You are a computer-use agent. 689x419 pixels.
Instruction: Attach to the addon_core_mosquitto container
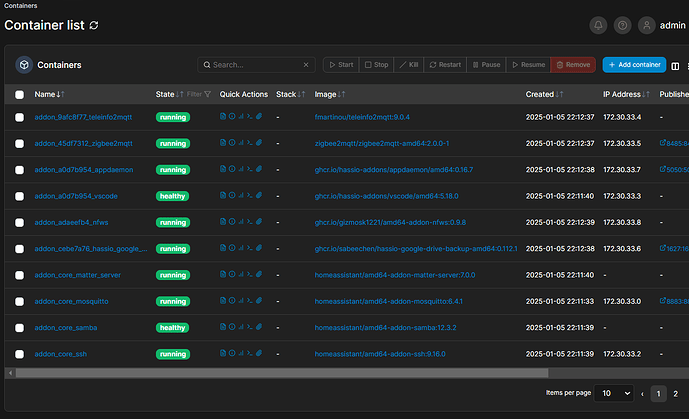259,301
